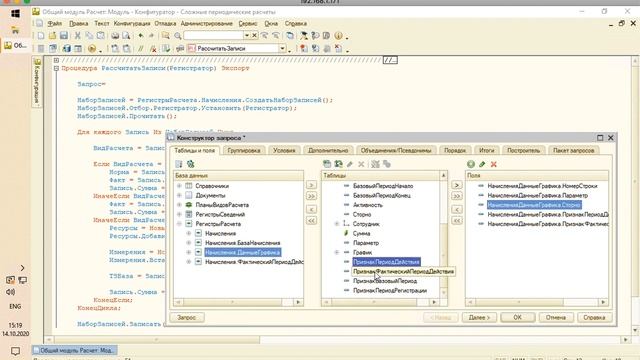640x360 pixels.
Task: Open the Syntax assistant icon
Action: point(304,36)
